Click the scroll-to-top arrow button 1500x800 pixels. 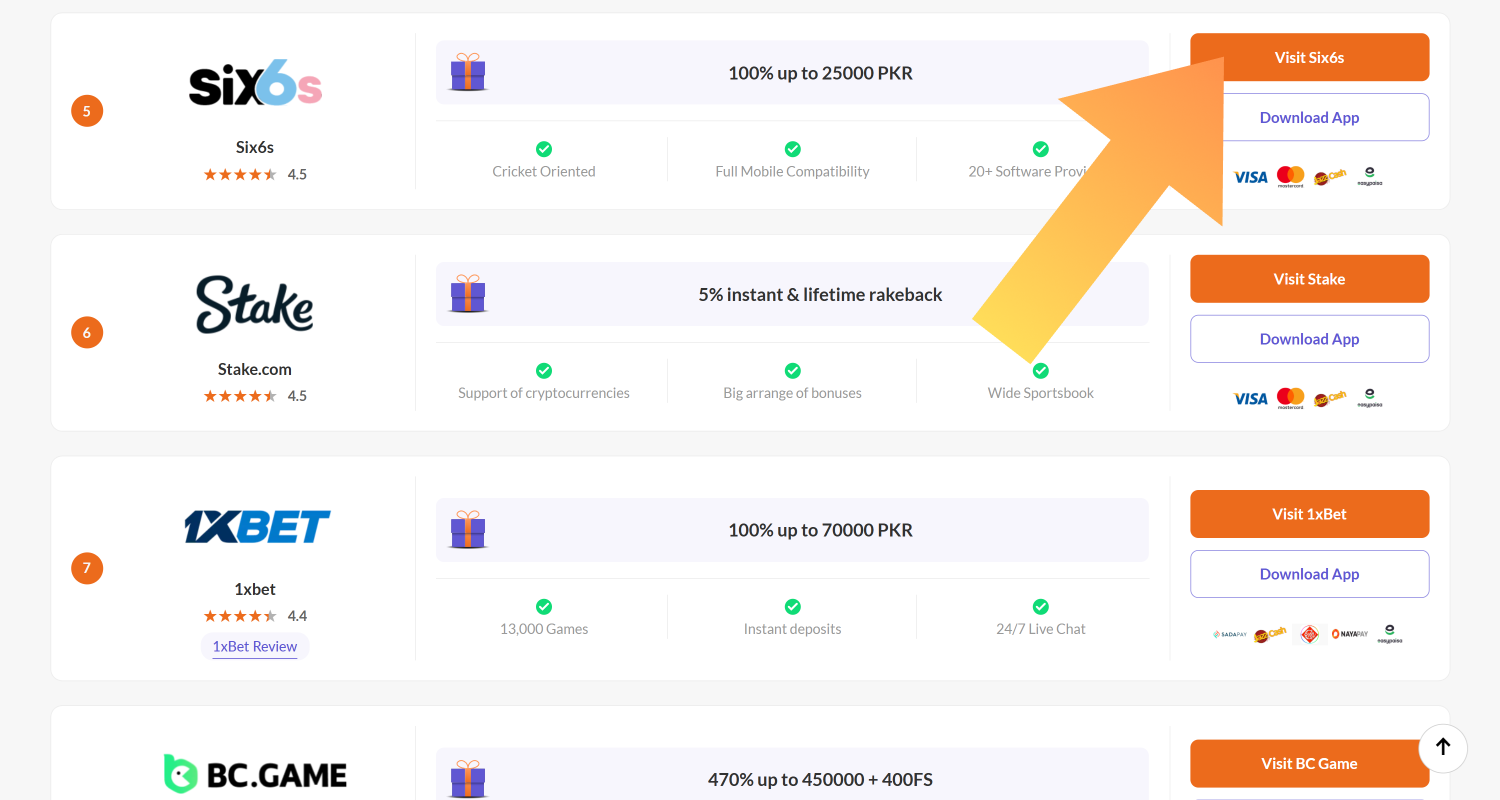(1443, 747)
